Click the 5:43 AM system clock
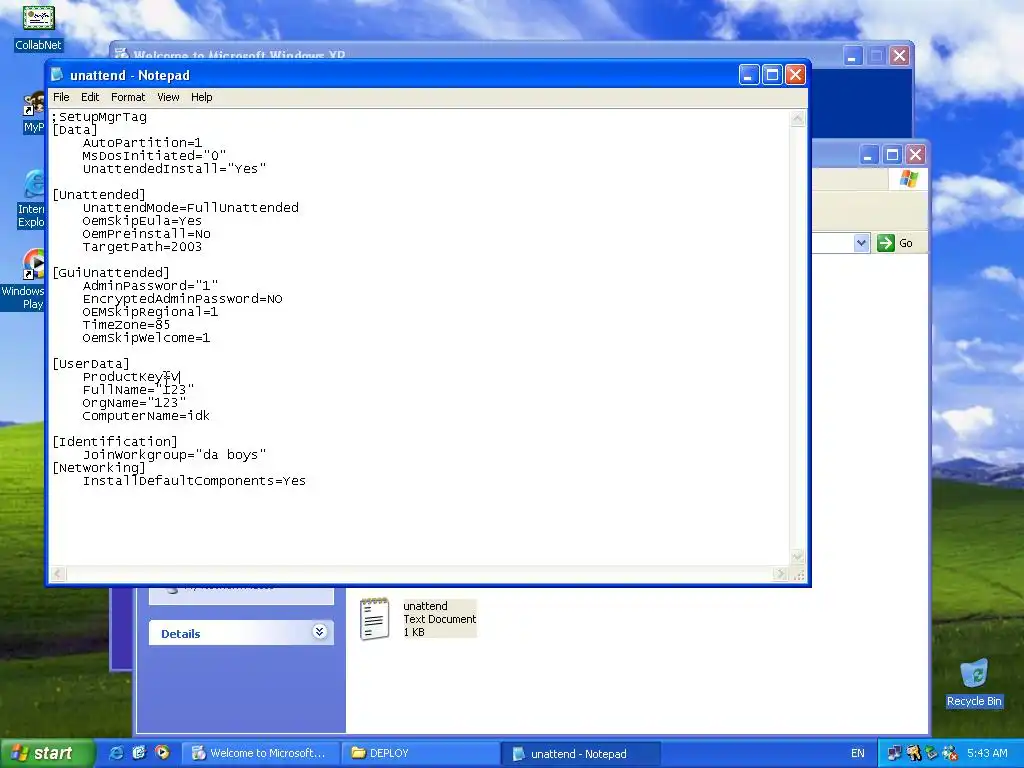 (987, 753)
